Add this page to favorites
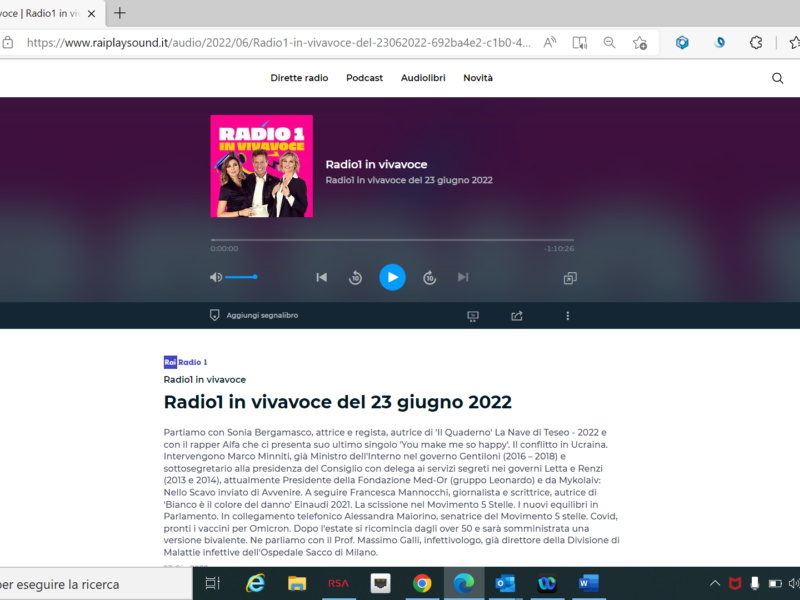Viewport: 800px width, 600px height. (640, 43)
